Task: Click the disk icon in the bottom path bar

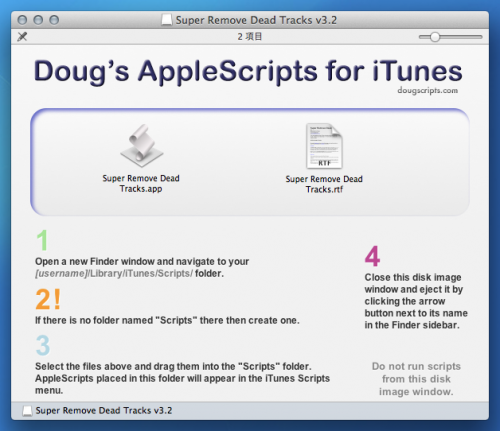Action: coord(27,411)
